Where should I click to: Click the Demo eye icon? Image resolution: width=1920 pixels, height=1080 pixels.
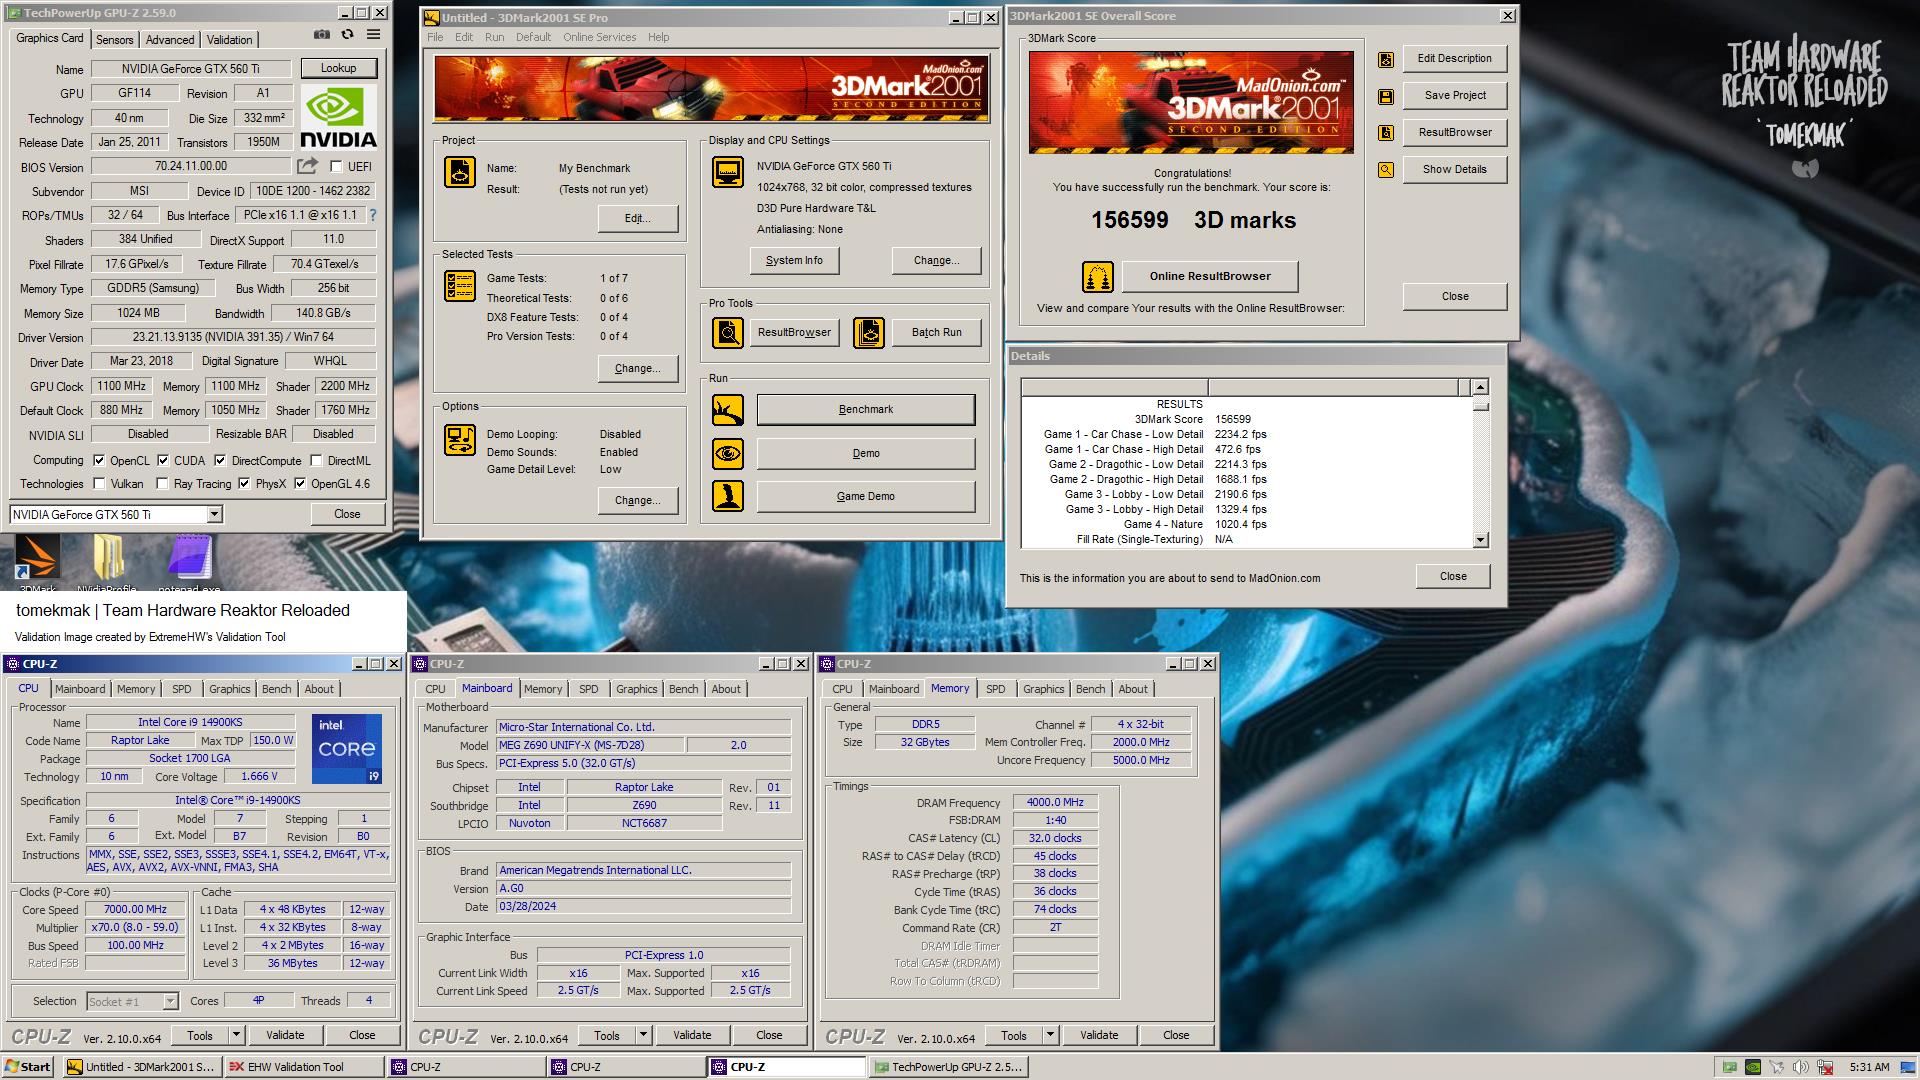(x=728, y=454)
